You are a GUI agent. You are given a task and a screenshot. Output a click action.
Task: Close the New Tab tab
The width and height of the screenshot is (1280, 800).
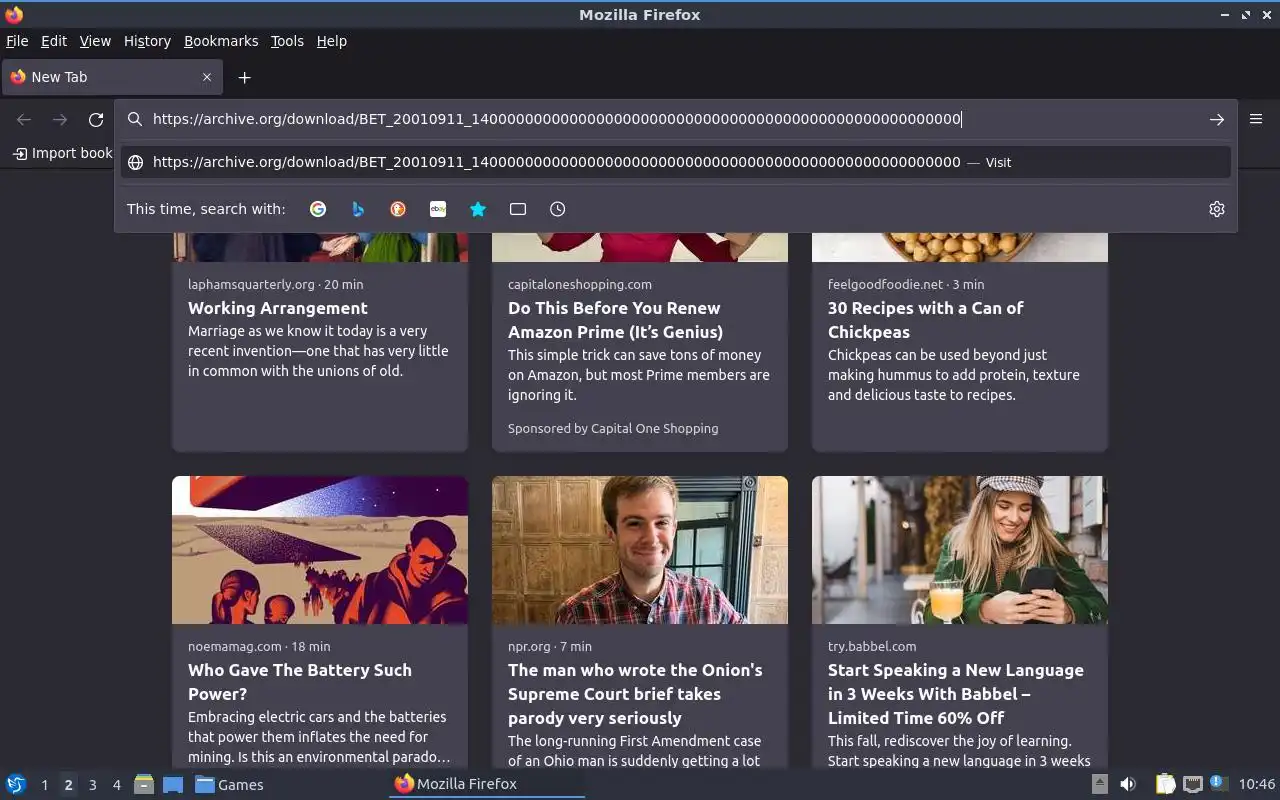point(207,77)
